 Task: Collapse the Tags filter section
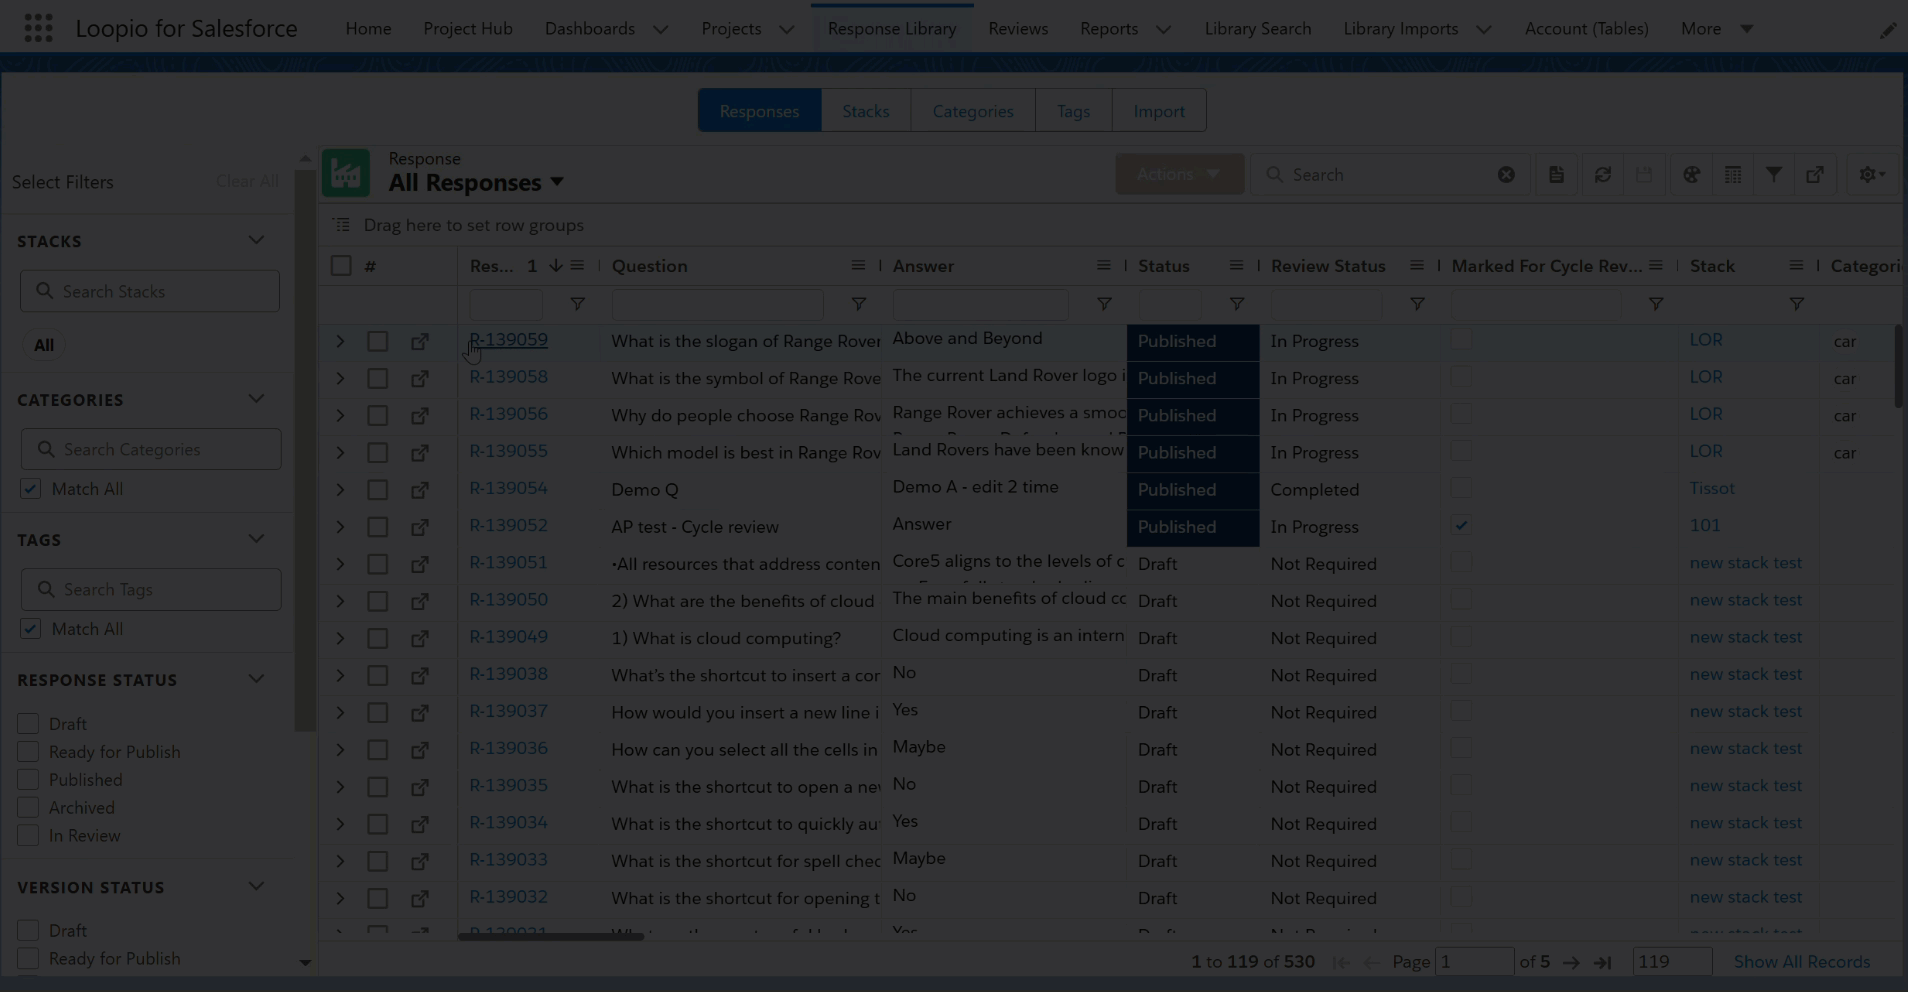[x=256, y=539]
